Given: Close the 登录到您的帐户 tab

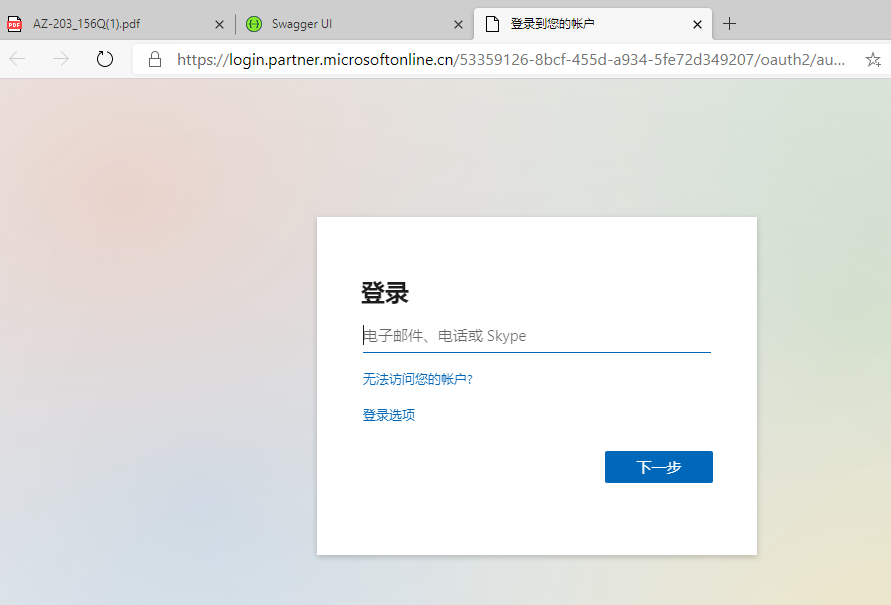Looking at the screenshot, I should pyautogui.click(x=697, y=24).
